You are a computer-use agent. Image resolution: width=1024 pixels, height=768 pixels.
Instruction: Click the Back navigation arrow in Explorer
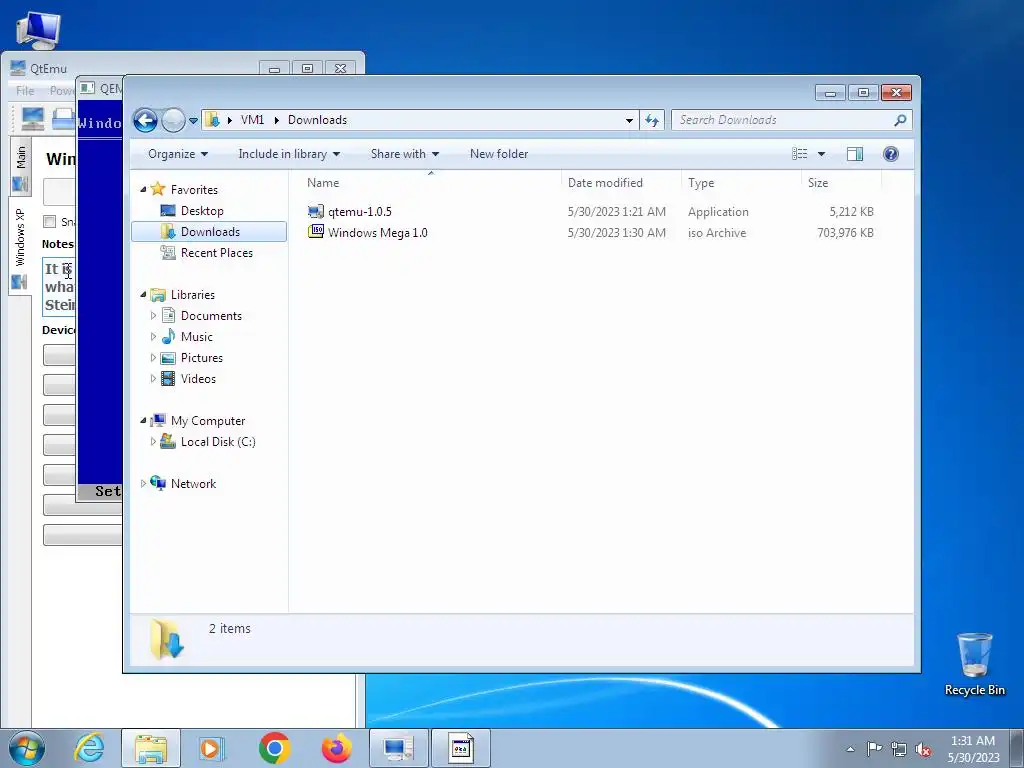[x=145, y=120]
